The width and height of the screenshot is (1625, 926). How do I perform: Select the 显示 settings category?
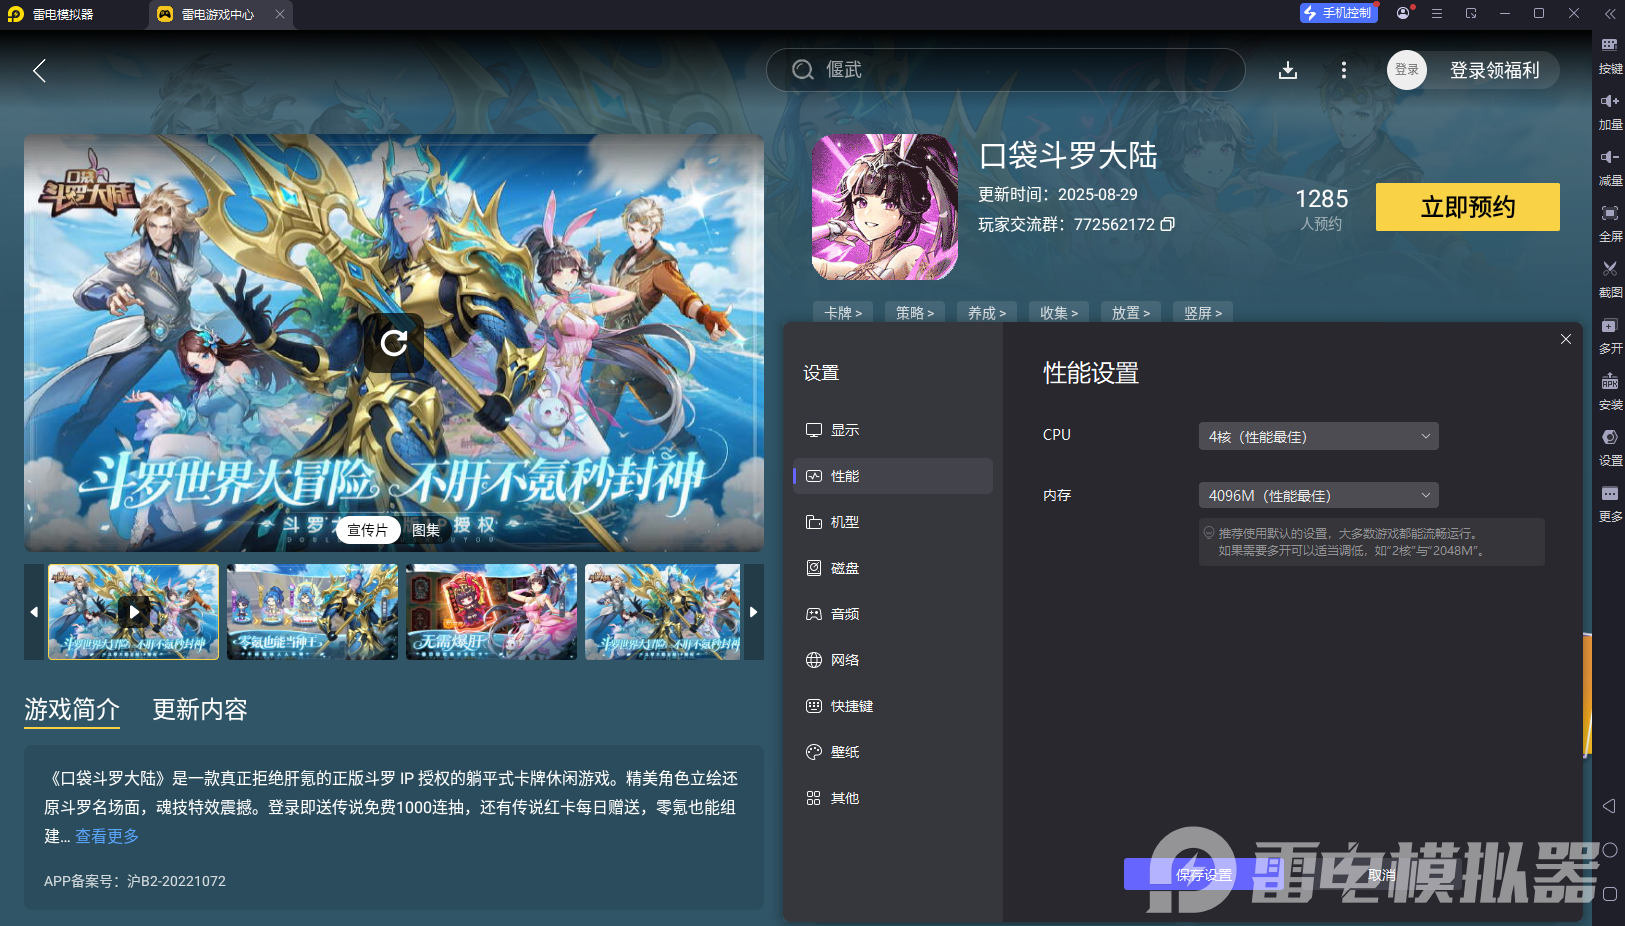893,430
